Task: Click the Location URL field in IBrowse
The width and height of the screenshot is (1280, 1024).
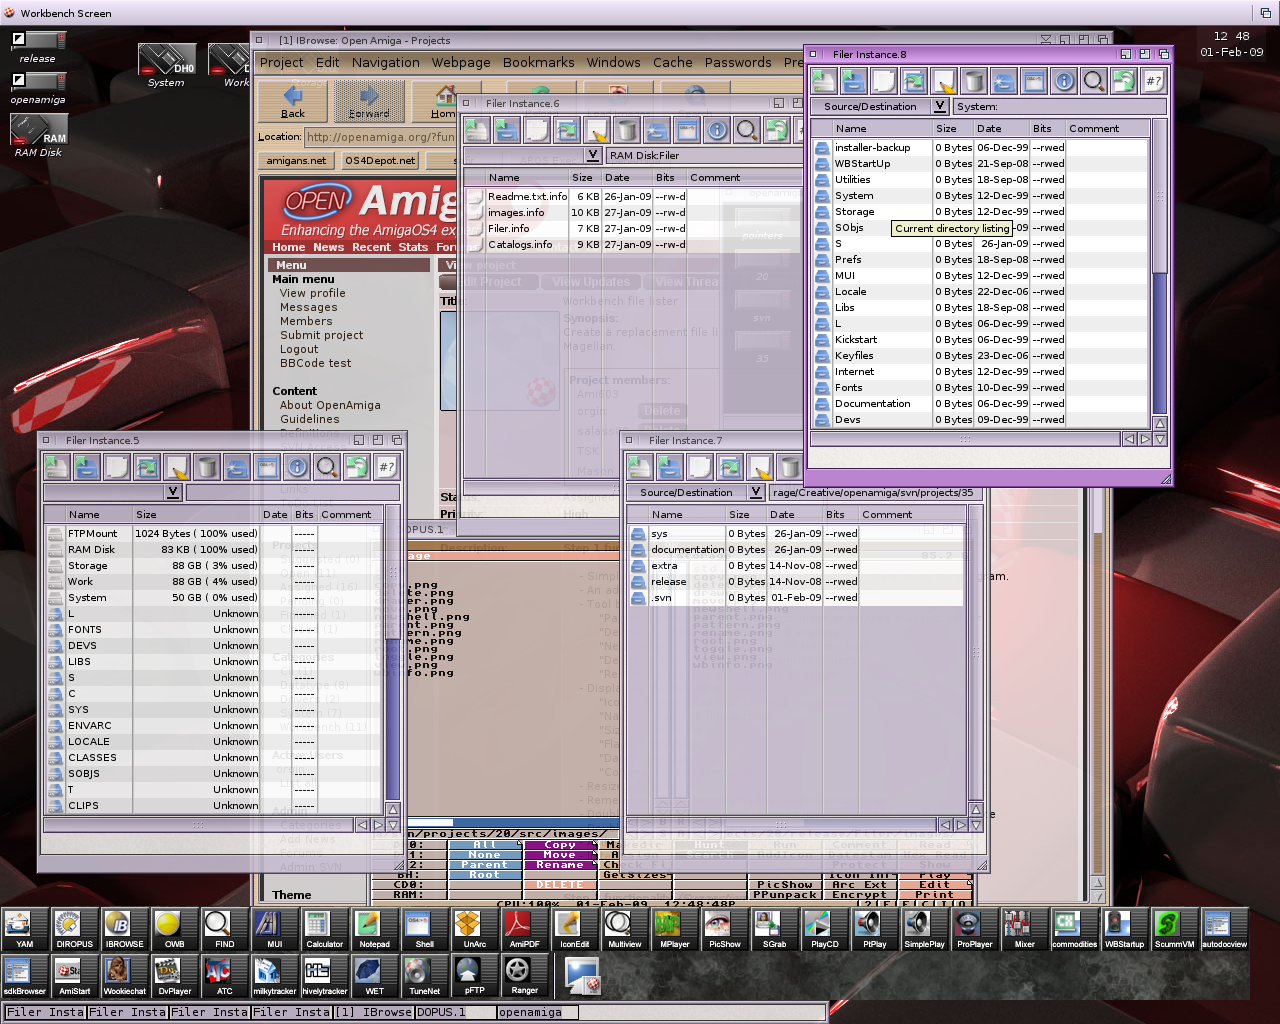Action: coord(380,137)
